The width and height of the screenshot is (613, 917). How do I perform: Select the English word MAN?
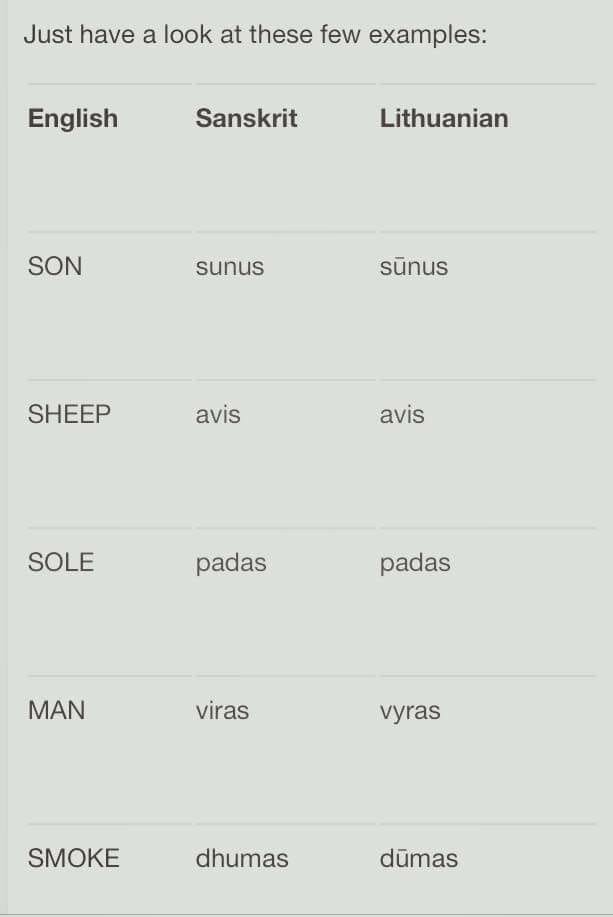57,711
